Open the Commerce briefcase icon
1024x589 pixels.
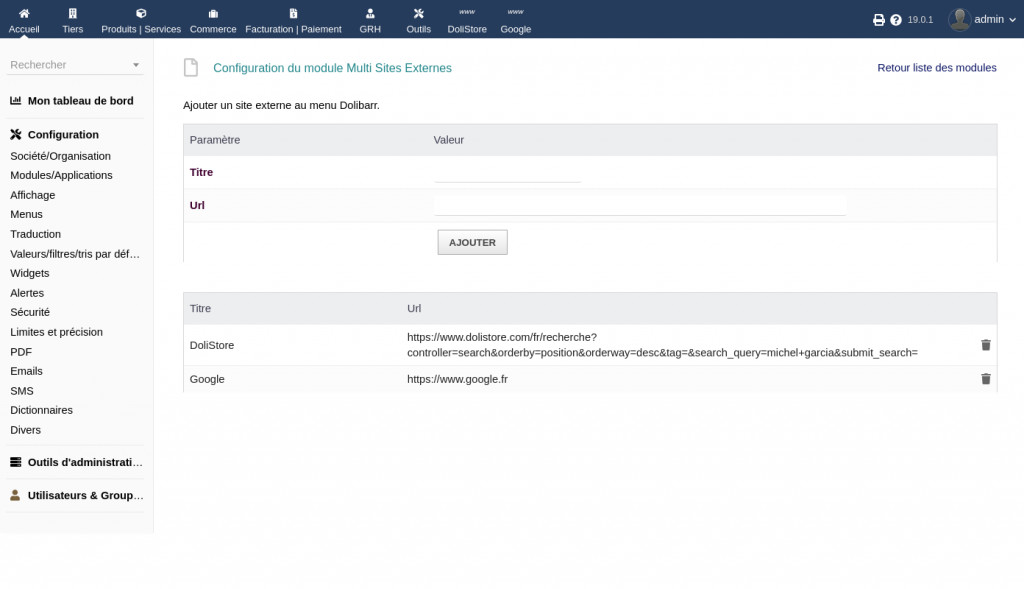213,14
